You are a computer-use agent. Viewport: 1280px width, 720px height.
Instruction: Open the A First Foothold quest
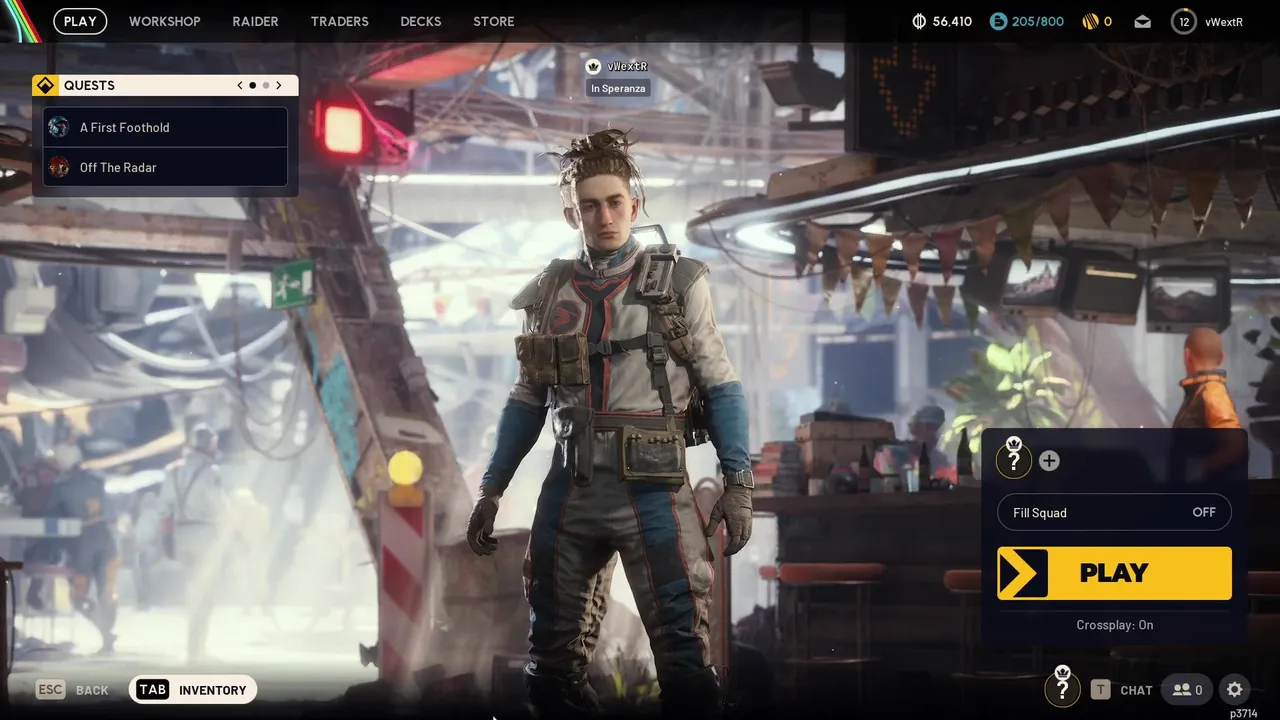click(166, 127)
